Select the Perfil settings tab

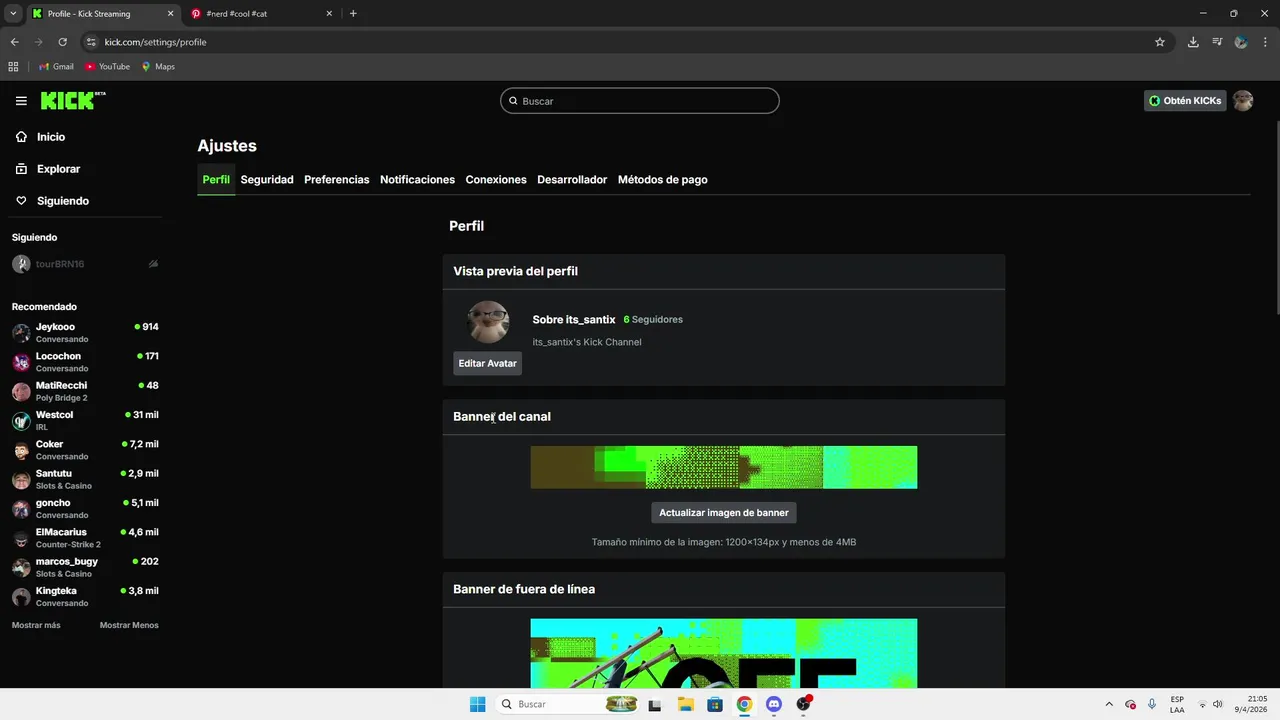tap(216, 180)
